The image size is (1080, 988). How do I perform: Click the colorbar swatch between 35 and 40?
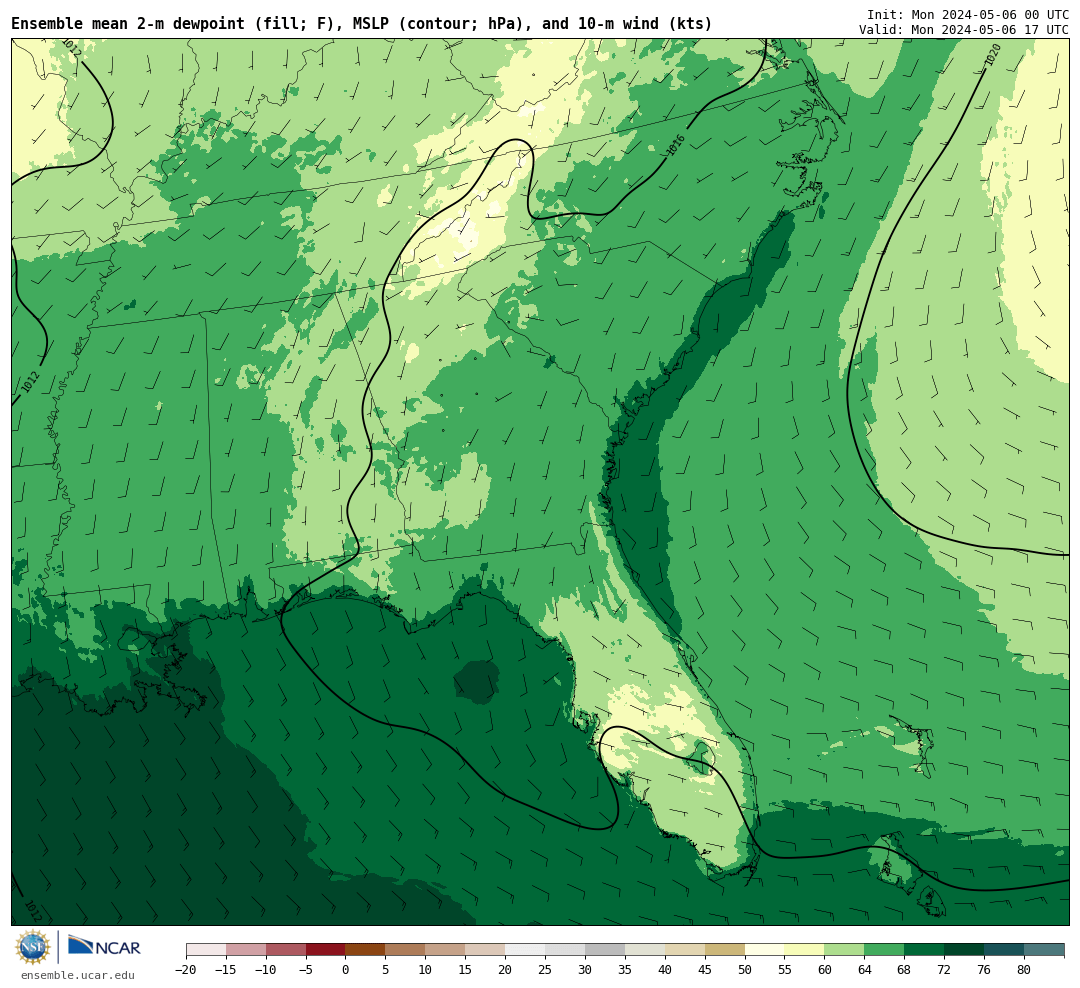(645, 950)
